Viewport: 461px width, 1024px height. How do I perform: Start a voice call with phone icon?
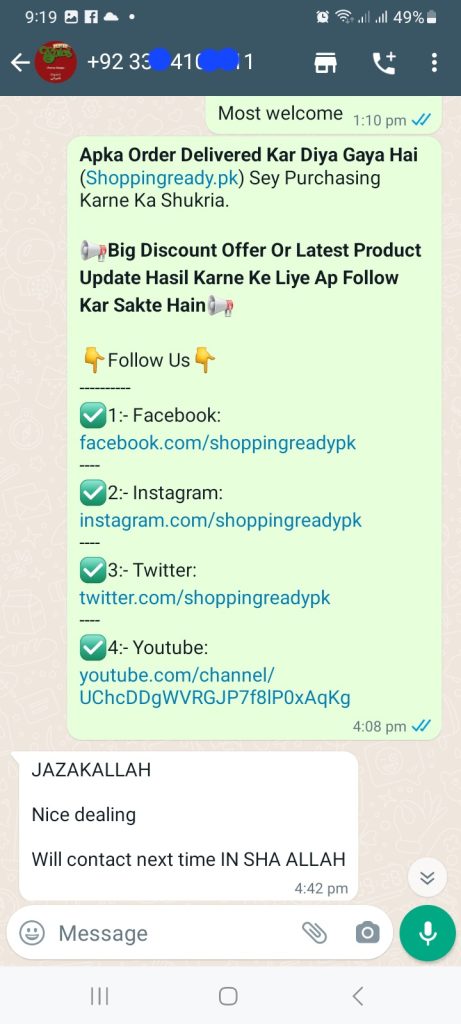384,62
